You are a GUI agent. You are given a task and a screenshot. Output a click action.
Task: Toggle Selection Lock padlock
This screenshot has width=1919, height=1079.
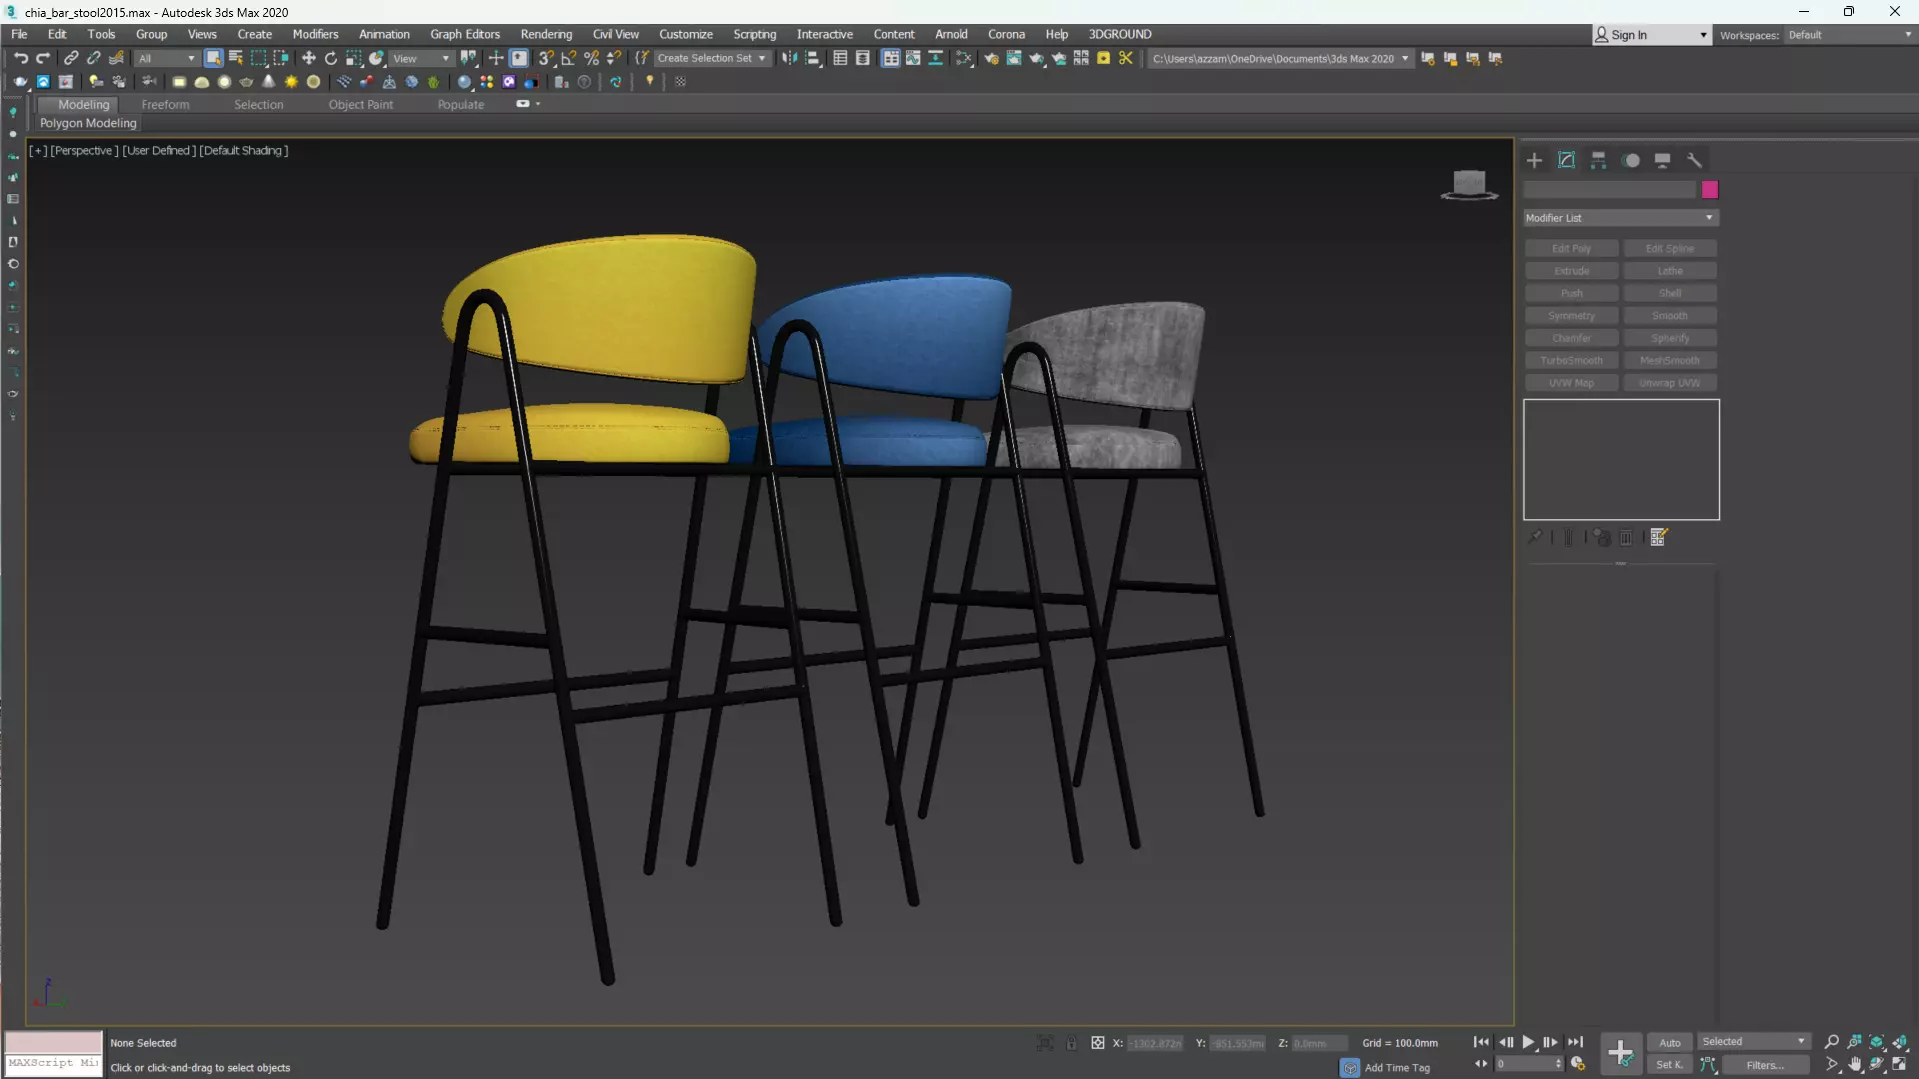coord(1071,1043)
